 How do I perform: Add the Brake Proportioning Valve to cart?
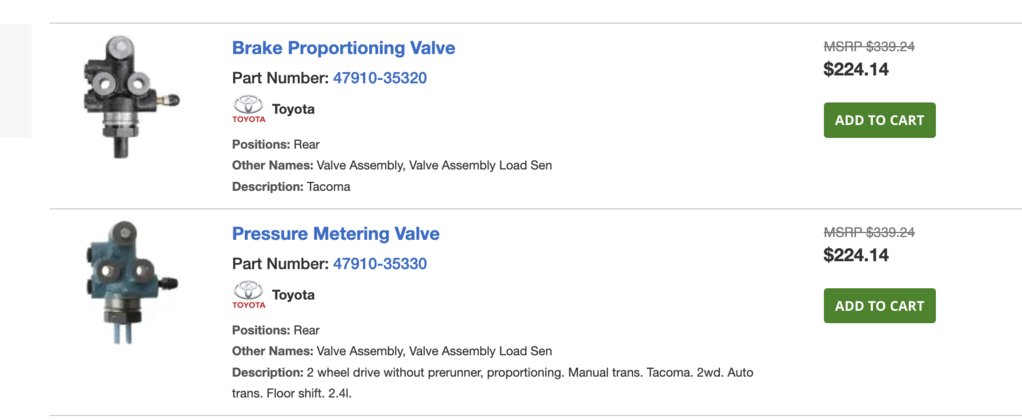pyautogui.click(x=879, y=120)
